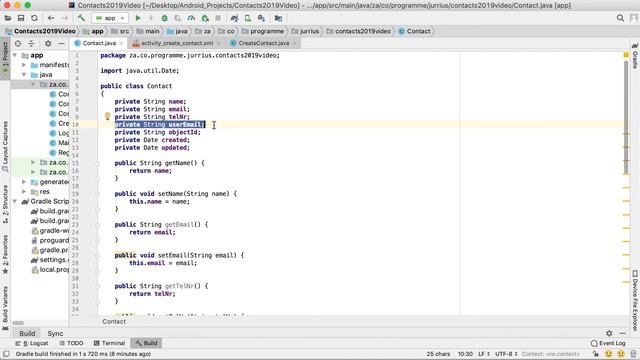Screen dimensions: 640x360
Task: Toggle the Layout Captures side panel
Action: click(5, 146)
